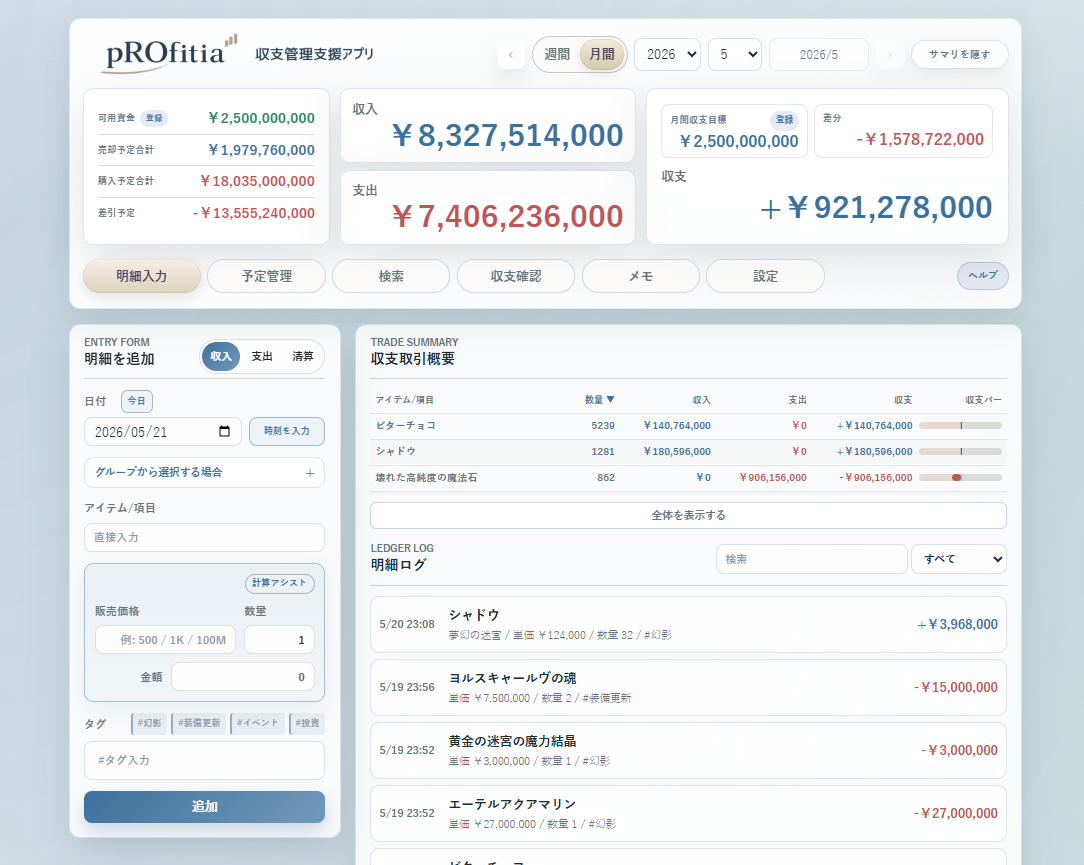Click the 支出 total ¥7,406,236,000
Image resolution: width=1084 pixels, height=865 pixels.
pos(507,216)
